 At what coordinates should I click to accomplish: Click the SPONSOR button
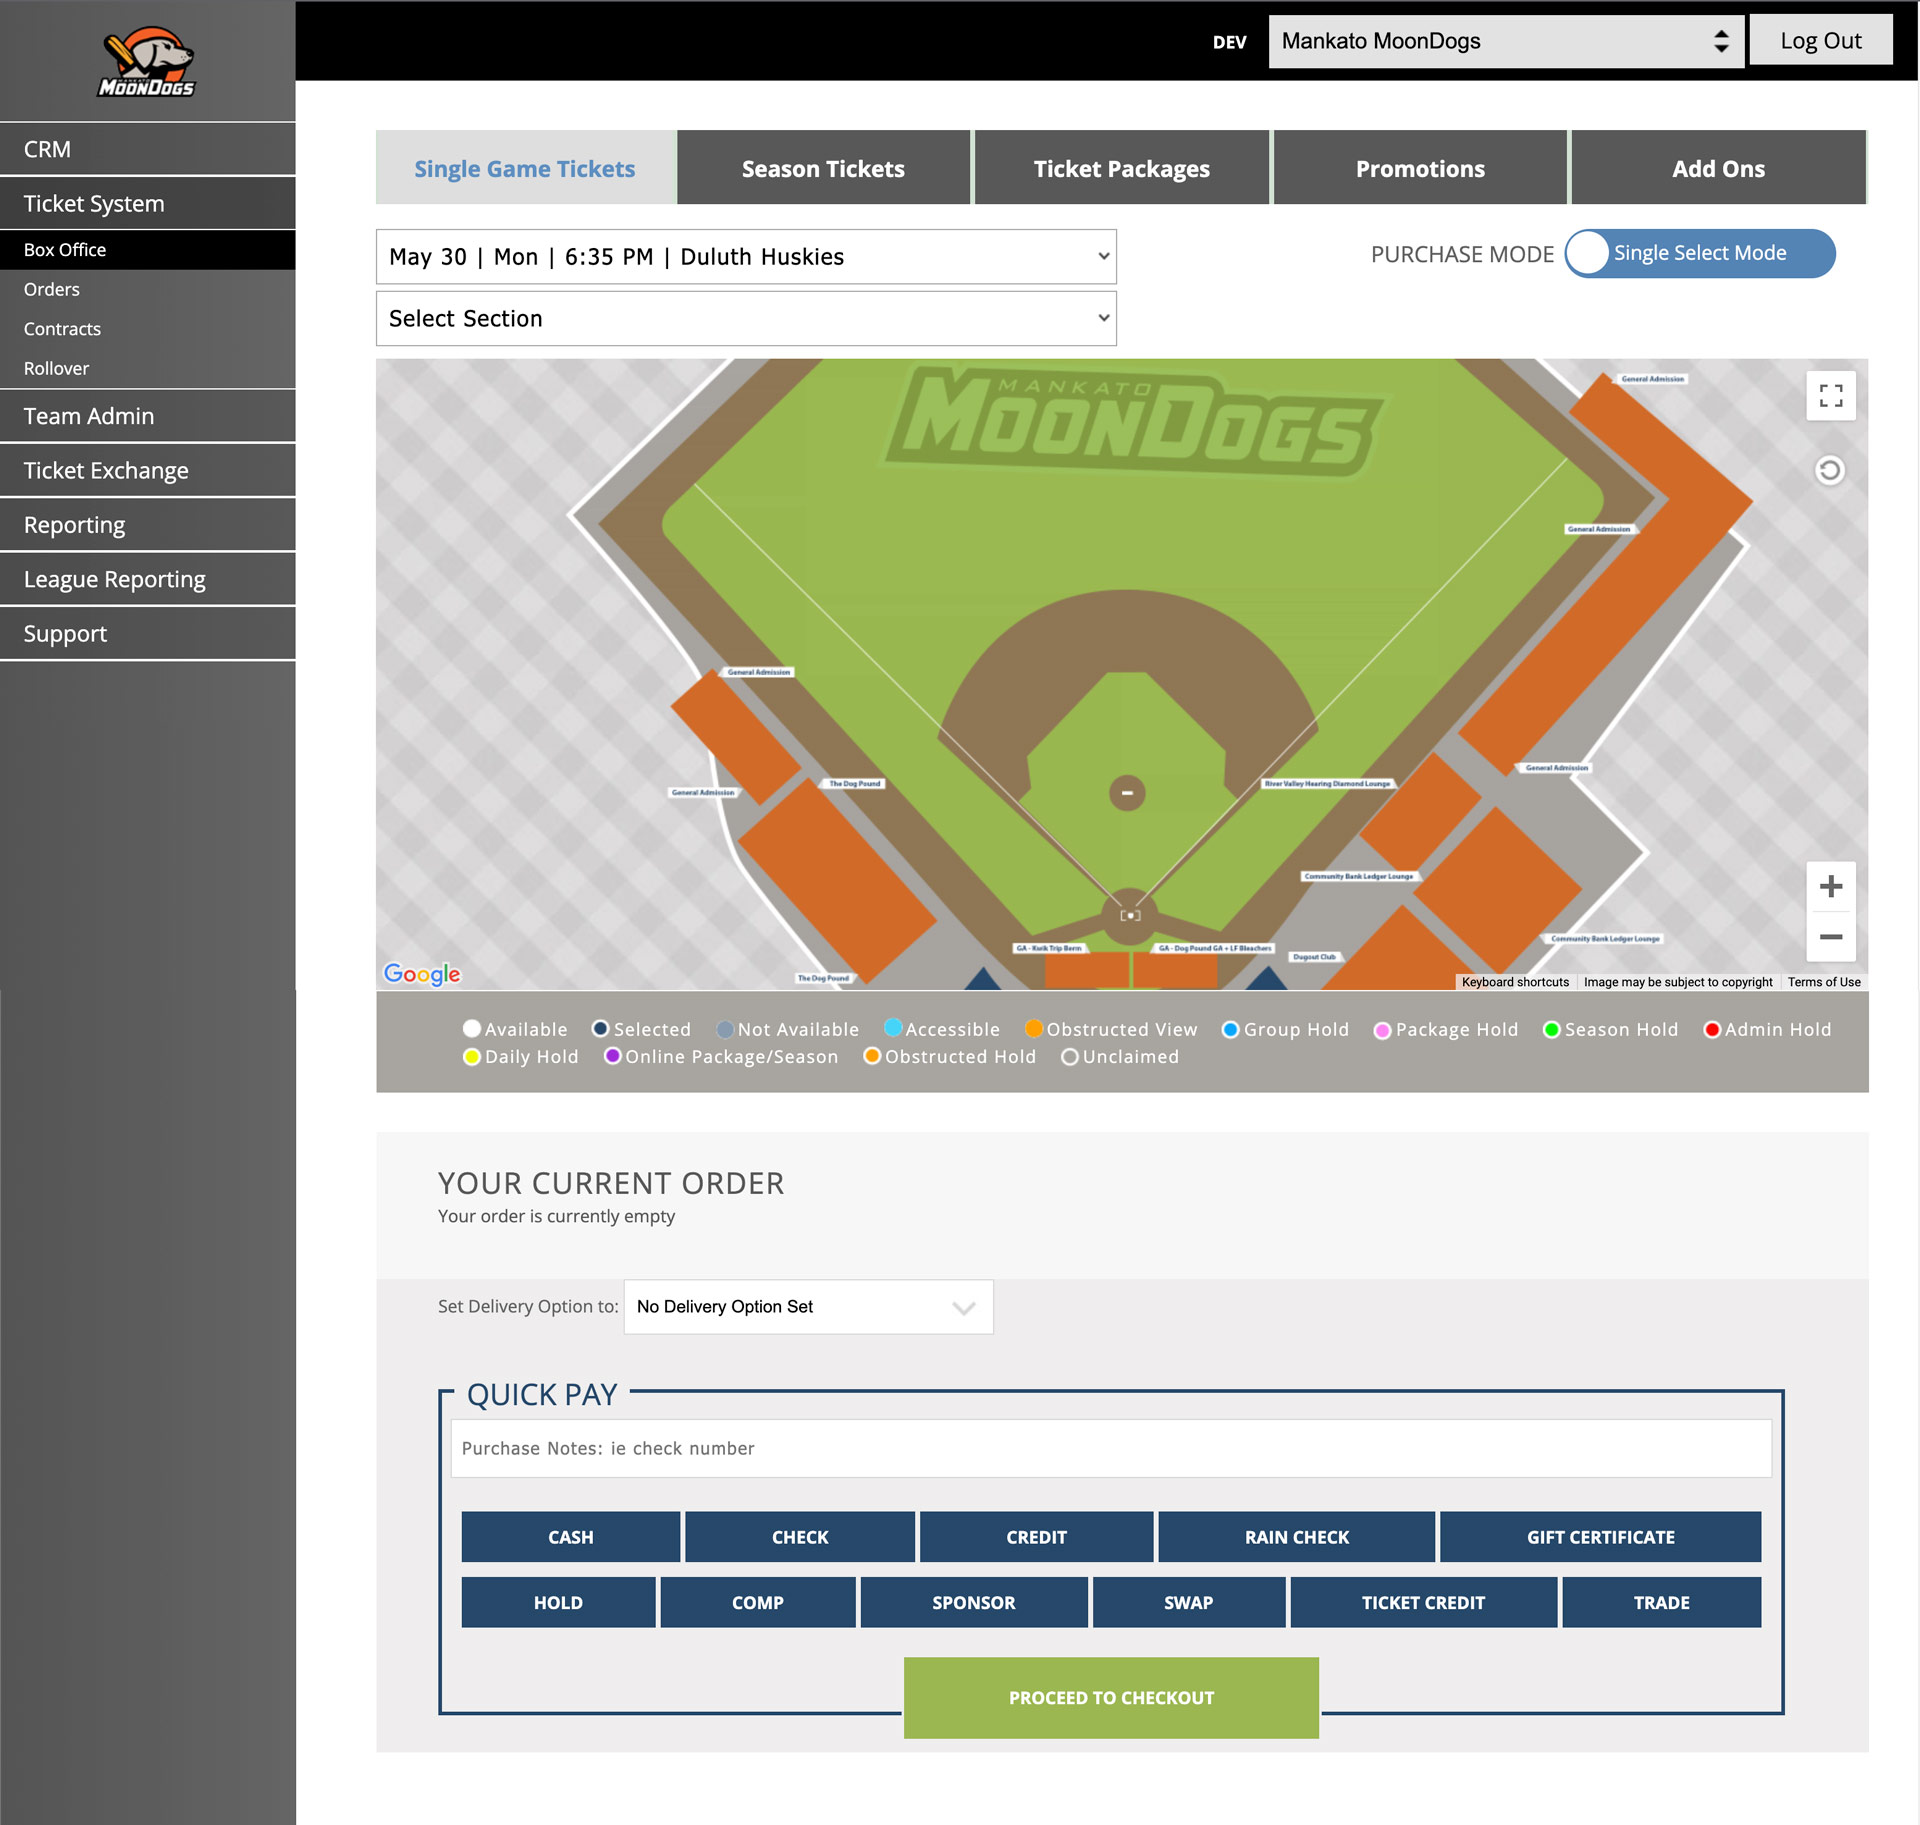[x=974, y=1602]
